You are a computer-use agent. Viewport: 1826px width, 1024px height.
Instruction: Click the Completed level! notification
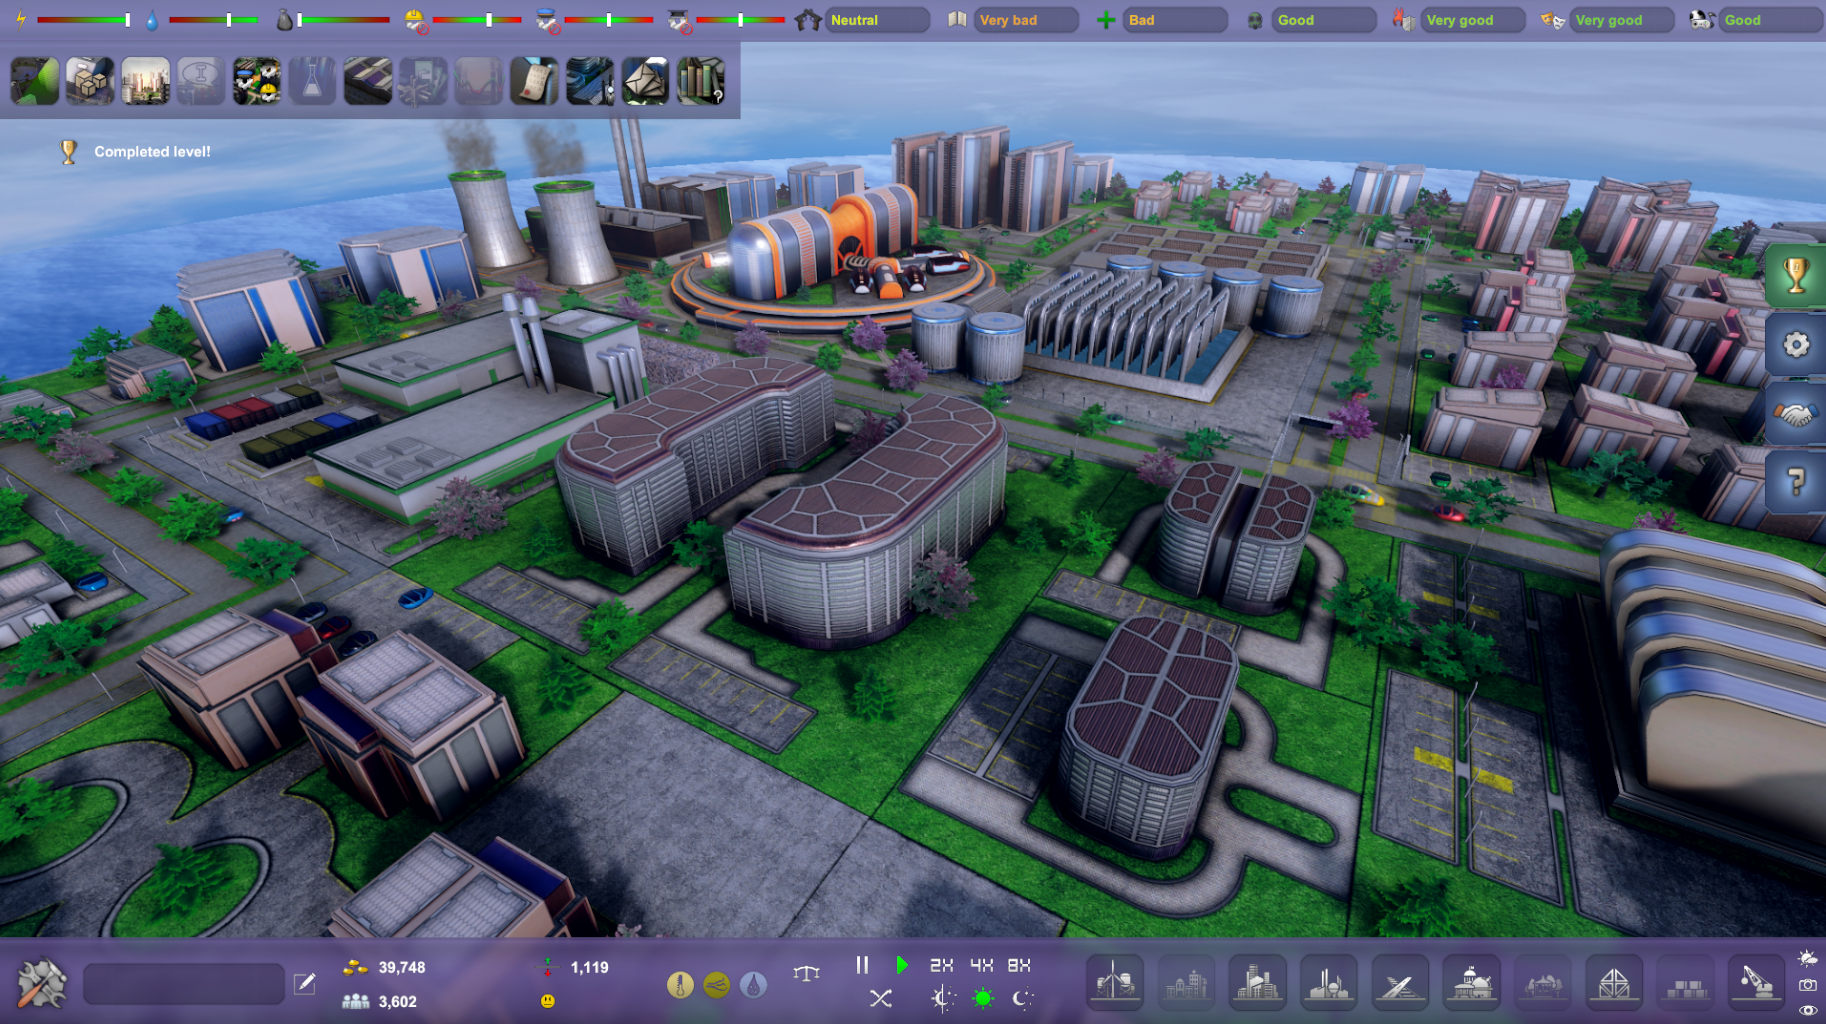[152, 152]
